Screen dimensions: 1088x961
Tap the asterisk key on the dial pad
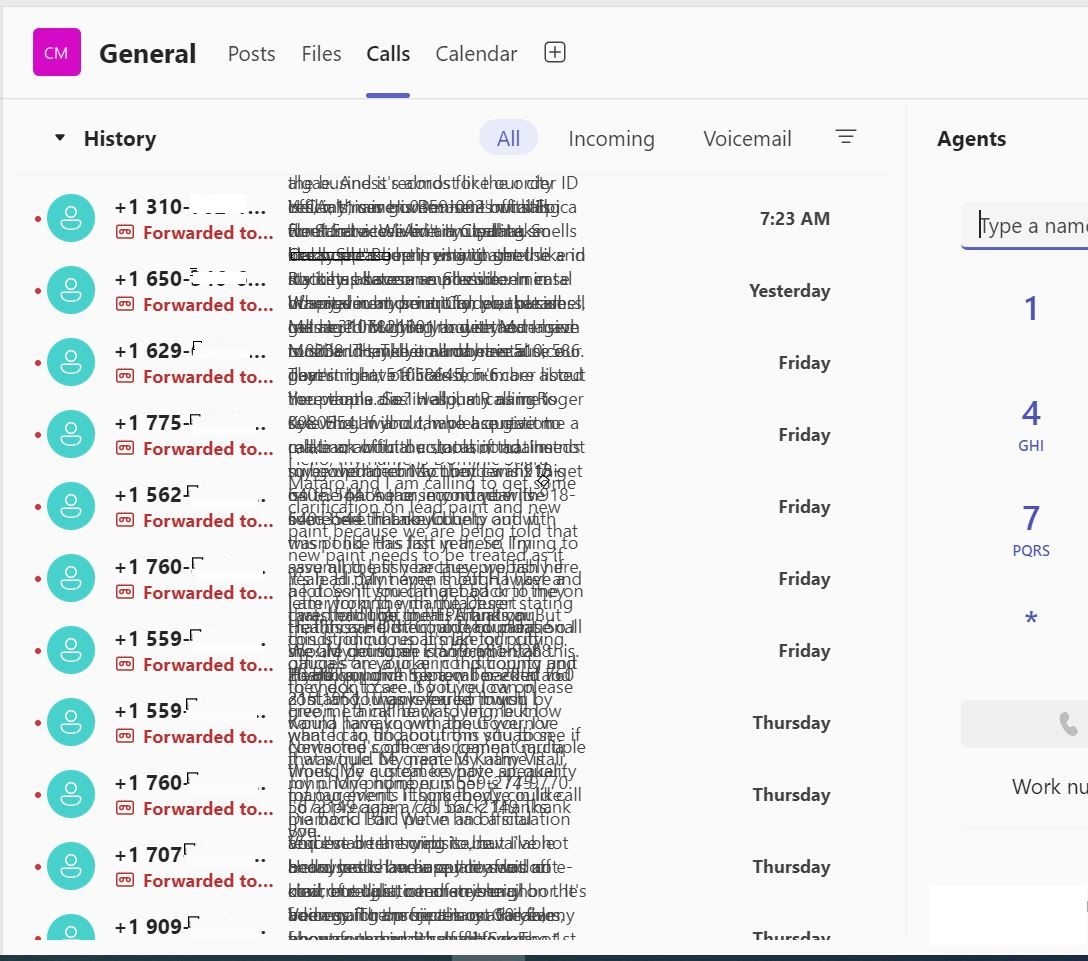[x=1031, y=618]
